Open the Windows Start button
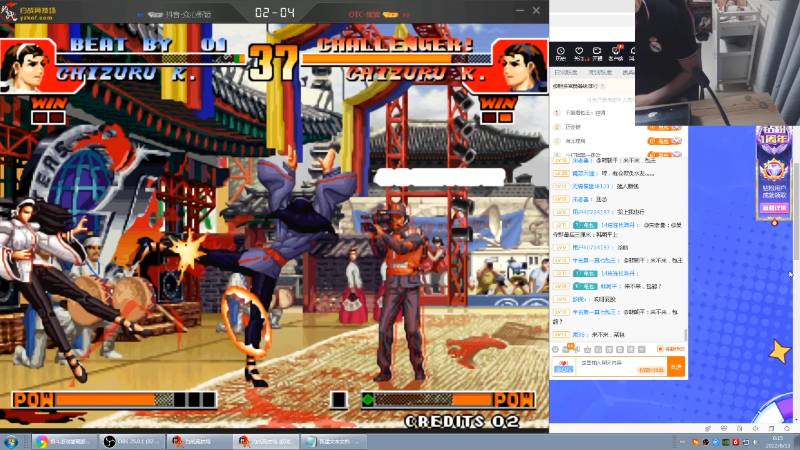 11,441
